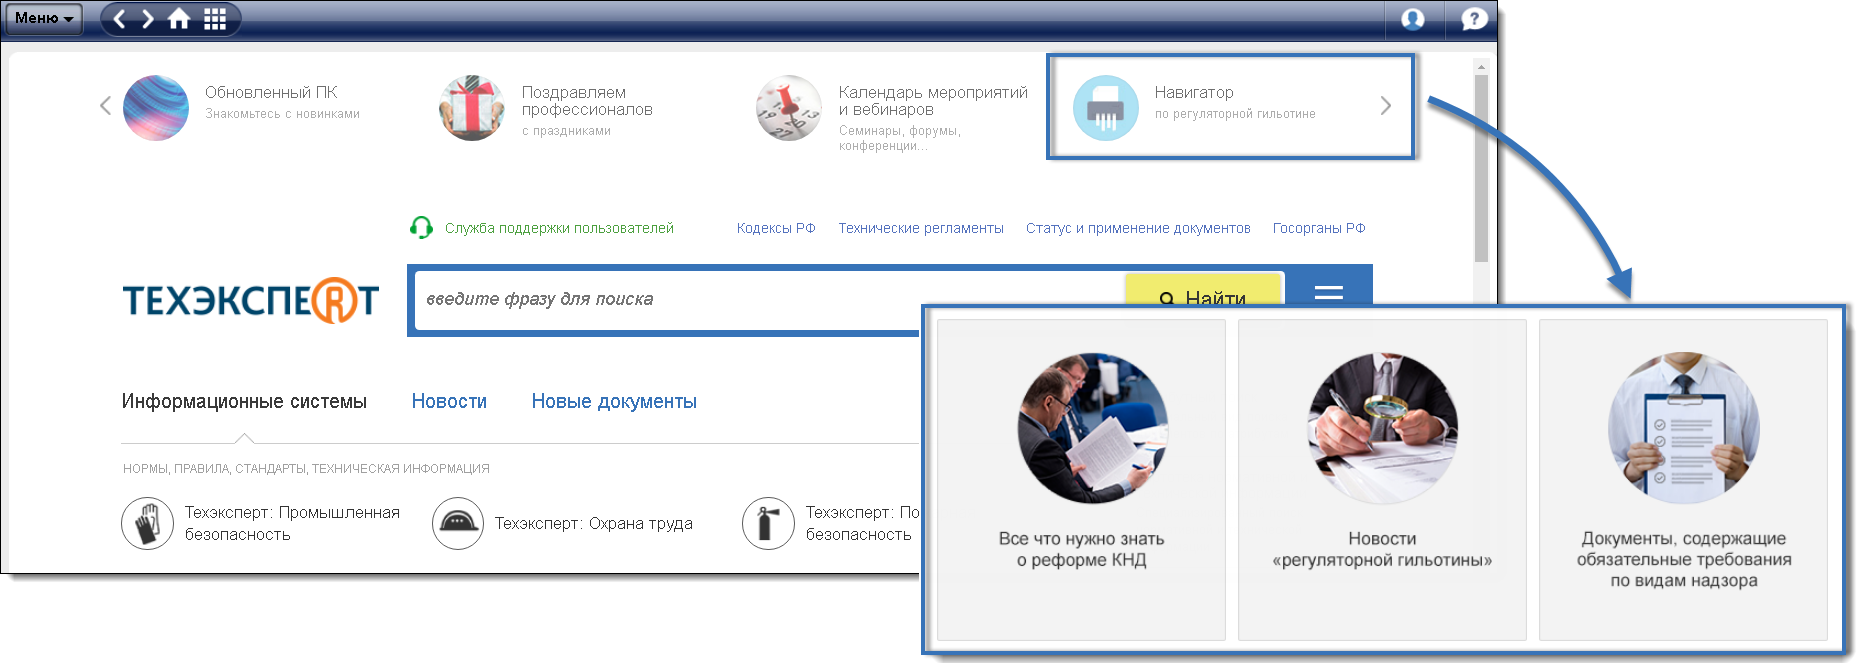The width and height of the screenshot is (1863, 663).
Task: Open Техэксперт: Промышленная безопасность glove icon
Action: [x=147, y=524]
